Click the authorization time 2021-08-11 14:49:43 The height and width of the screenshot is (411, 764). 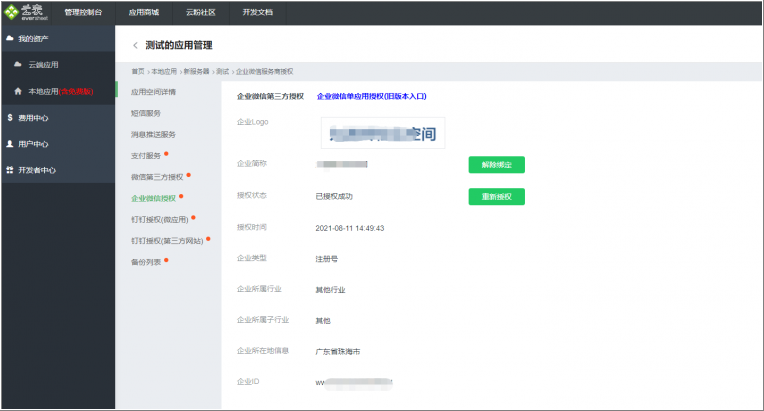point(350,228)
